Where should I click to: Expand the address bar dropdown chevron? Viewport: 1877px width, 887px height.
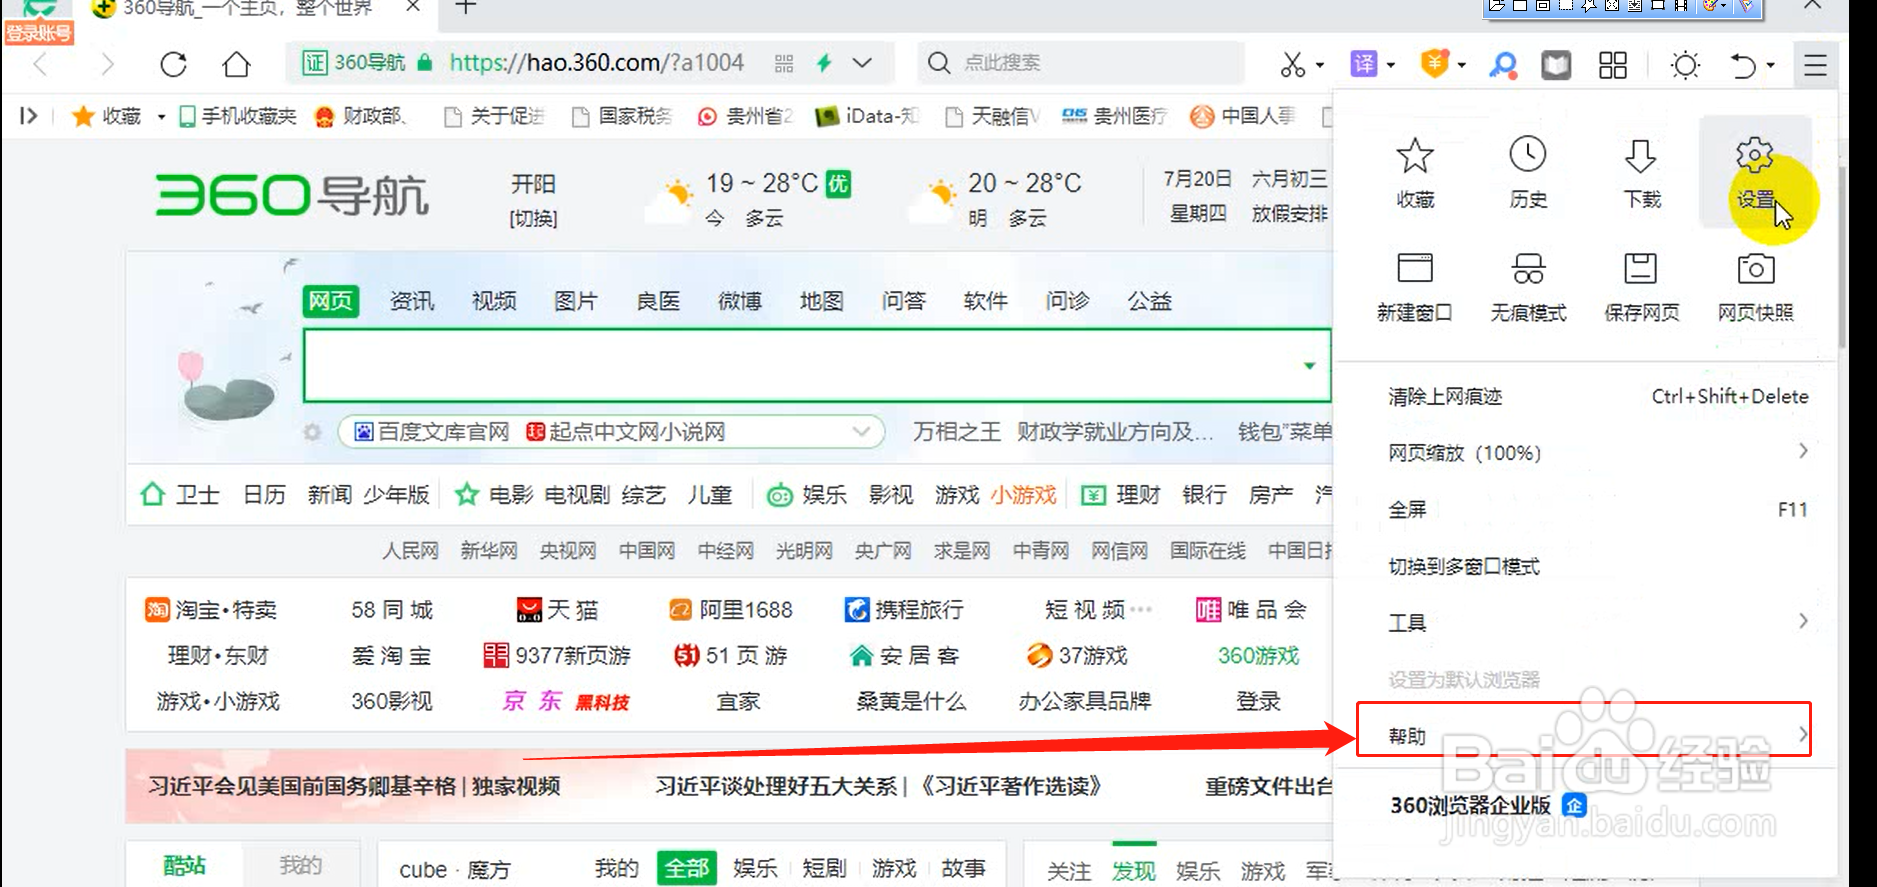click(x=862, y=63)
